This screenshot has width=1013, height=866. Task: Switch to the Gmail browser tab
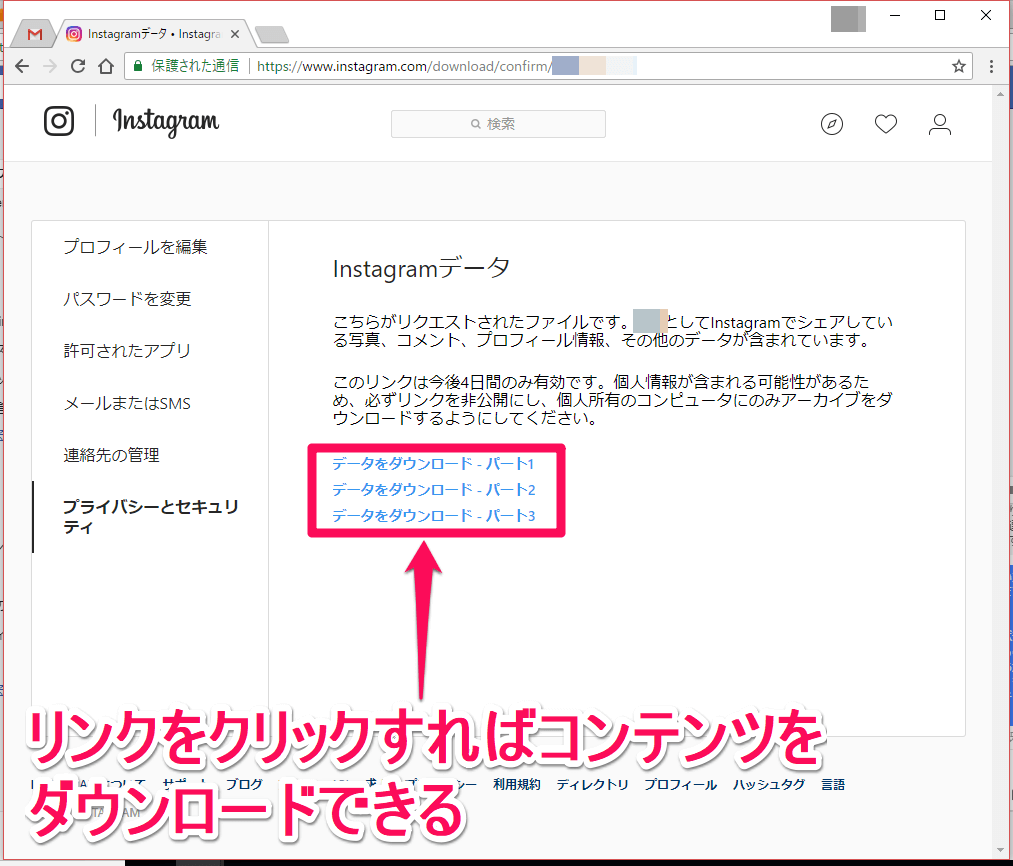(x=35, y=34)
